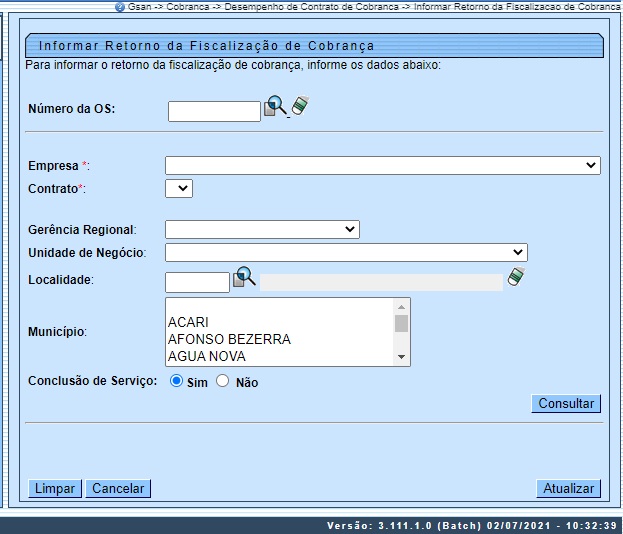Open the help icon beside Gsan breadcrumb

pyautogui.click(x=120, y=7)
